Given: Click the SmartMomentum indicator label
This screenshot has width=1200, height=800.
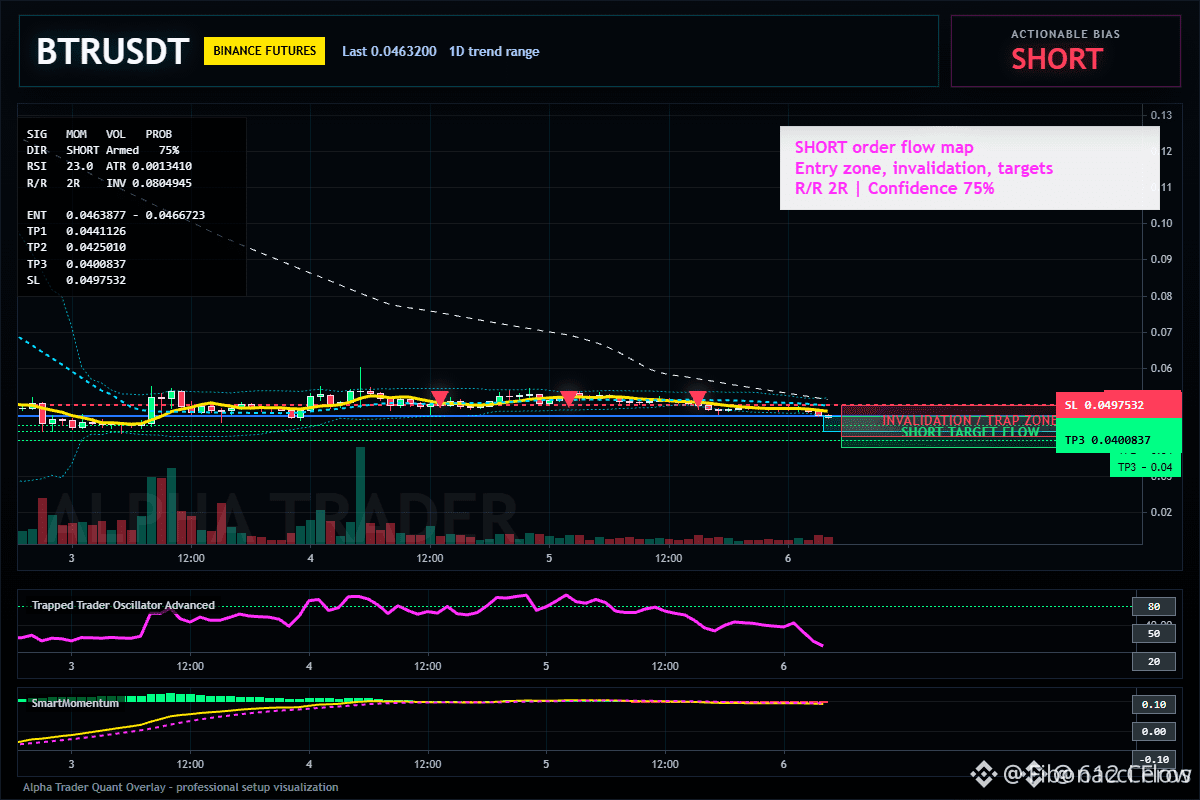Looking at the screenshot, I should click(x=69, y=703).
